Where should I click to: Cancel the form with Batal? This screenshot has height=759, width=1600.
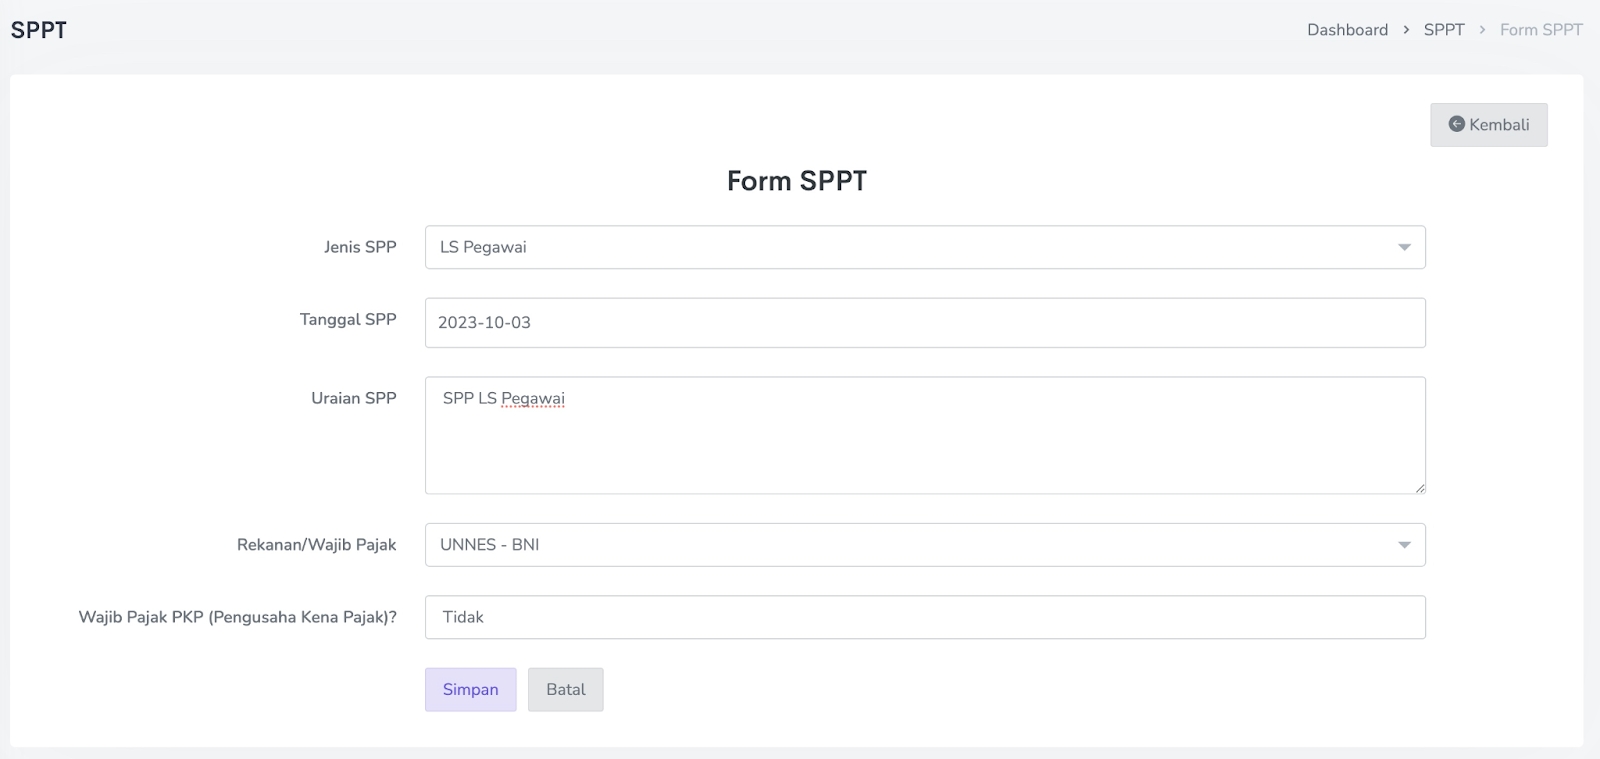(566, 690)
